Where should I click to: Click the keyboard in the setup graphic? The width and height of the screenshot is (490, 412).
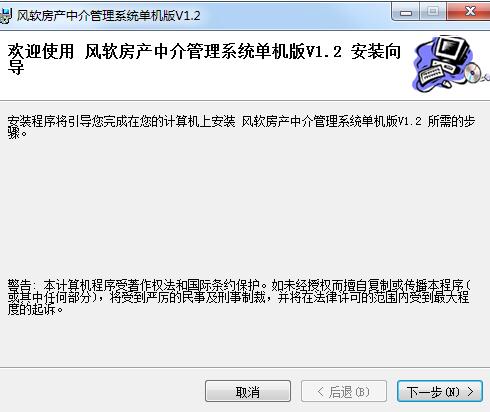pos(432,73)
